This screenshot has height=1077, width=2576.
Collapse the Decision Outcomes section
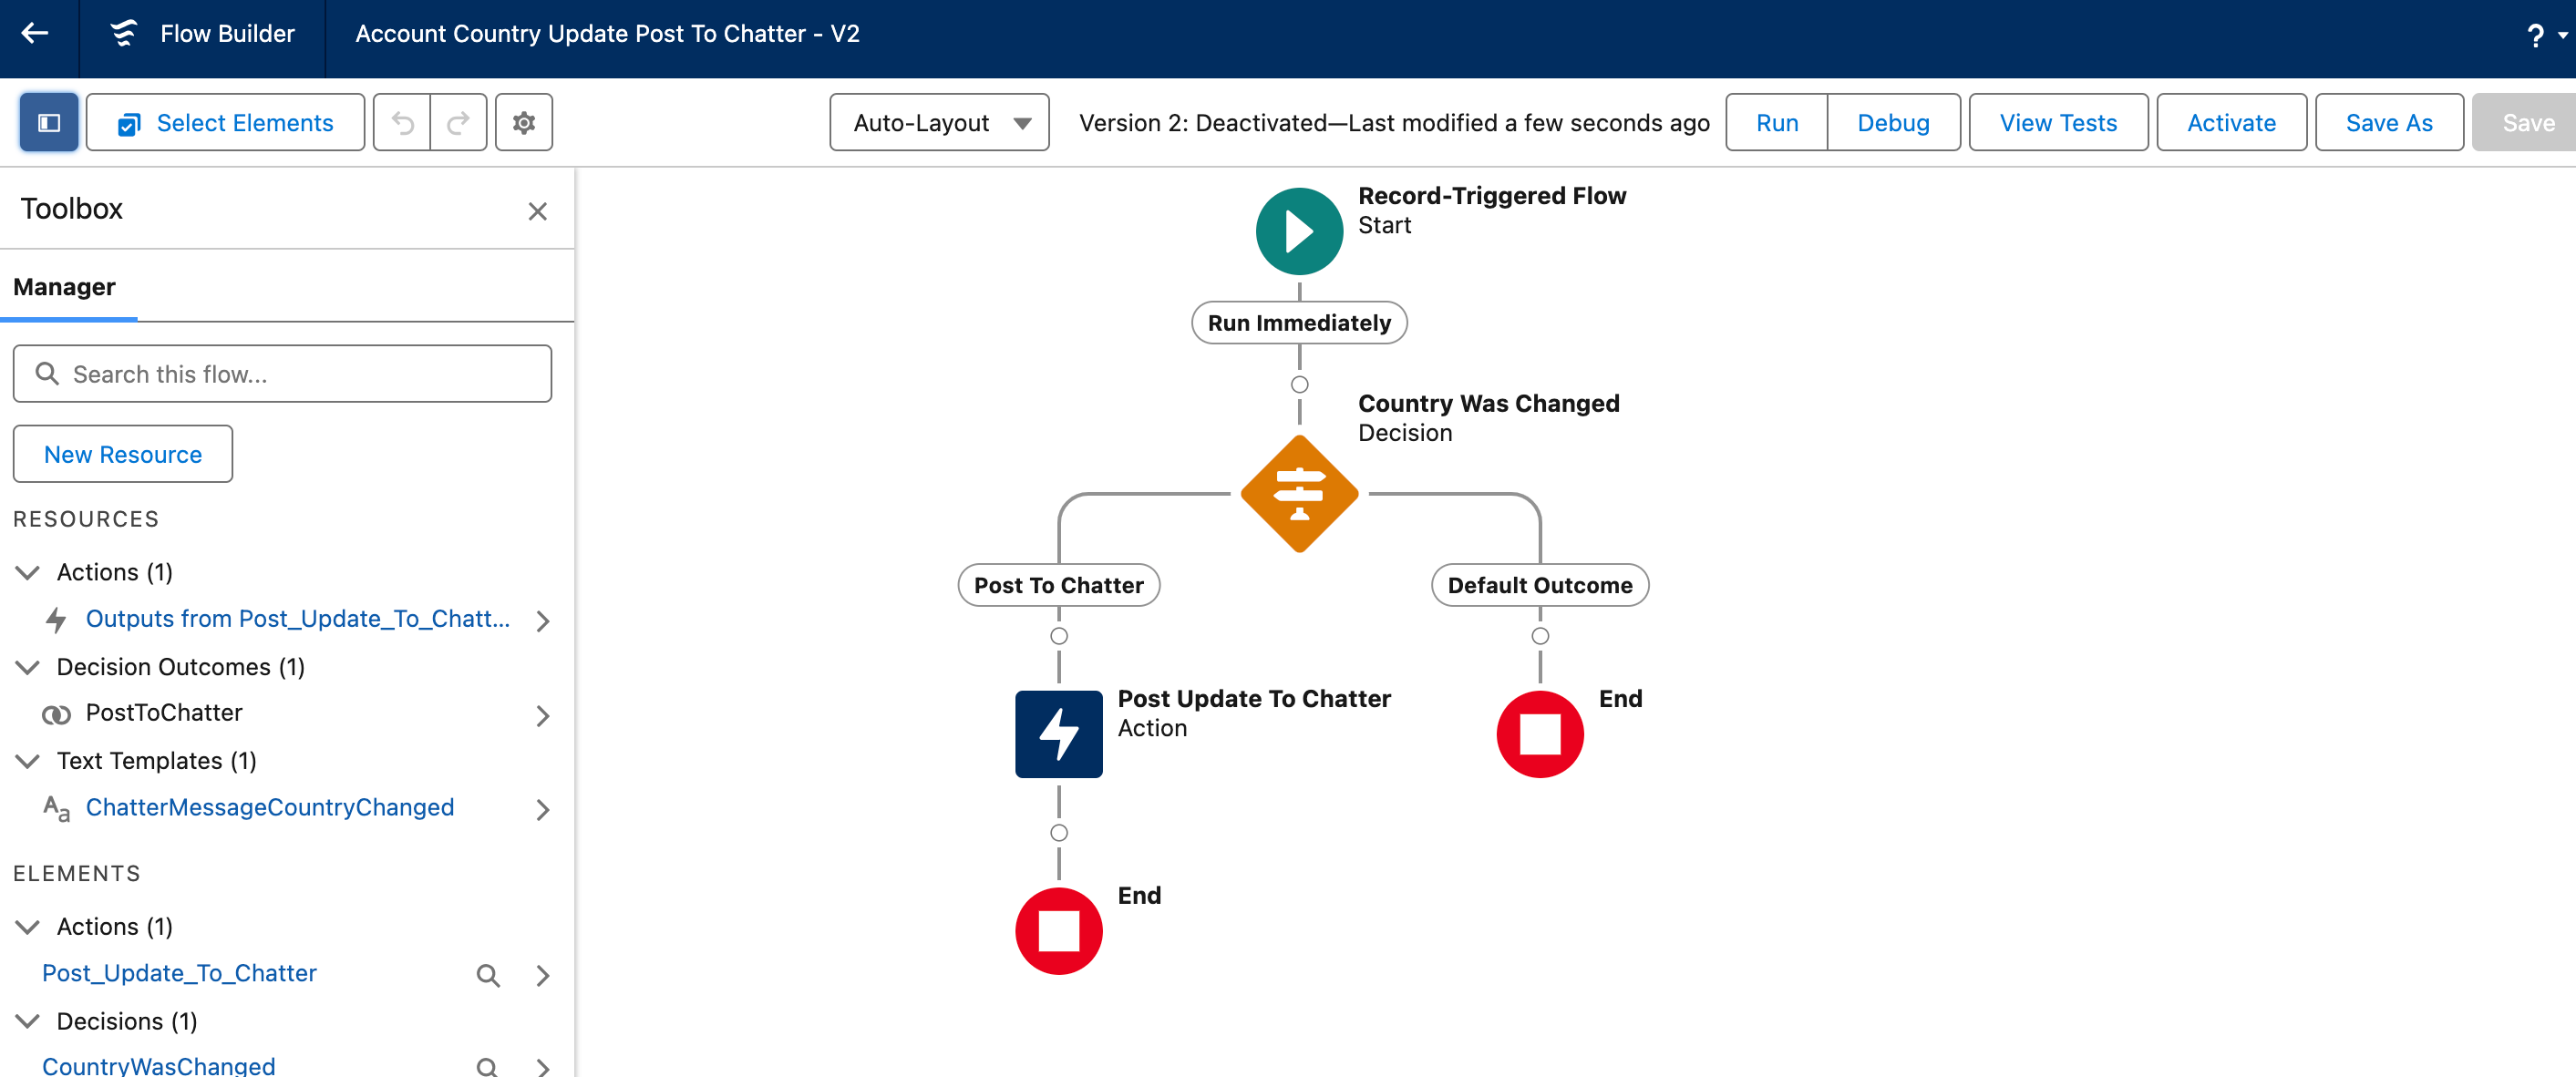(x=28, y=666)
